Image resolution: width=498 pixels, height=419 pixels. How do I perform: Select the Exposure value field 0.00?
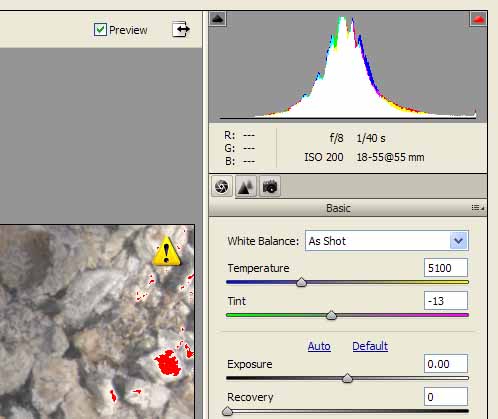[x=446, y=364]
